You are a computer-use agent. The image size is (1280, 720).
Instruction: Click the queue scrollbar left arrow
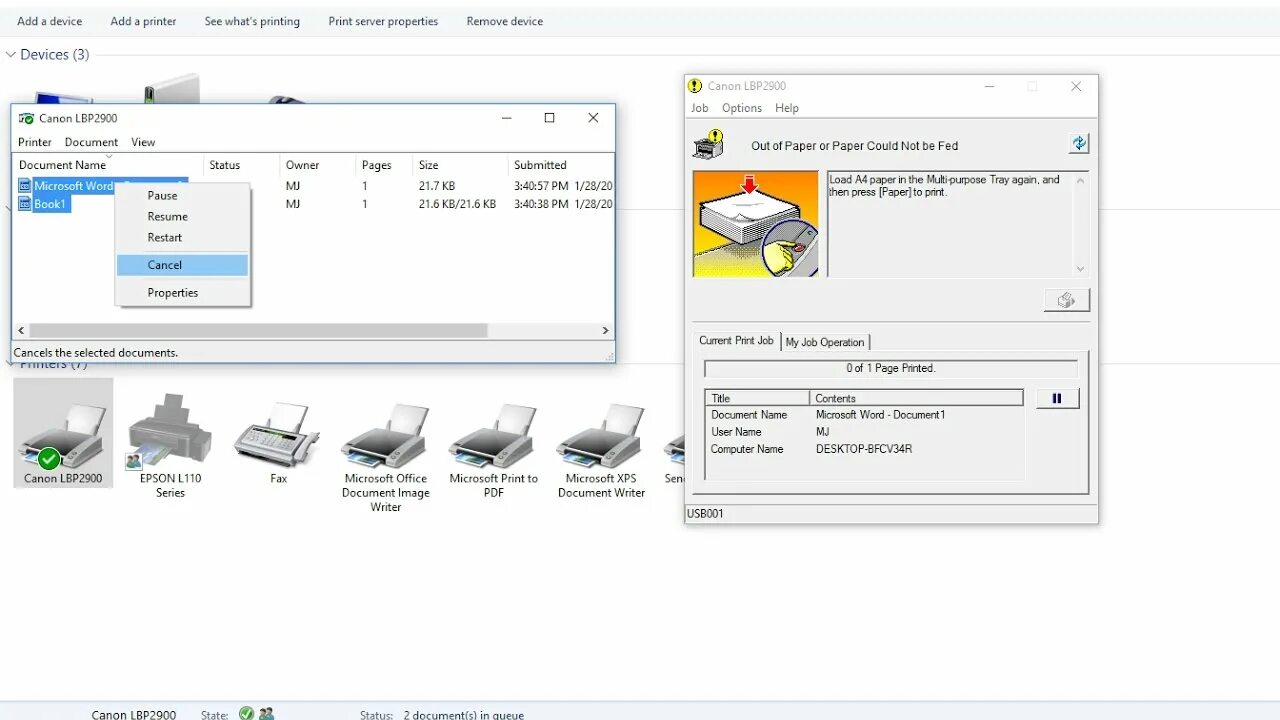pos(21,330)
